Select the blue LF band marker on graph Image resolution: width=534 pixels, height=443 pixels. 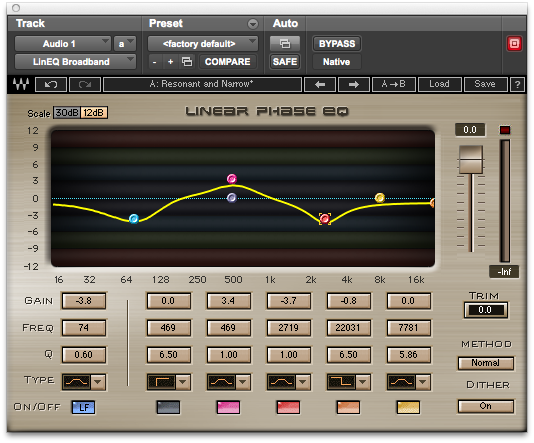(x=134, y=219)
